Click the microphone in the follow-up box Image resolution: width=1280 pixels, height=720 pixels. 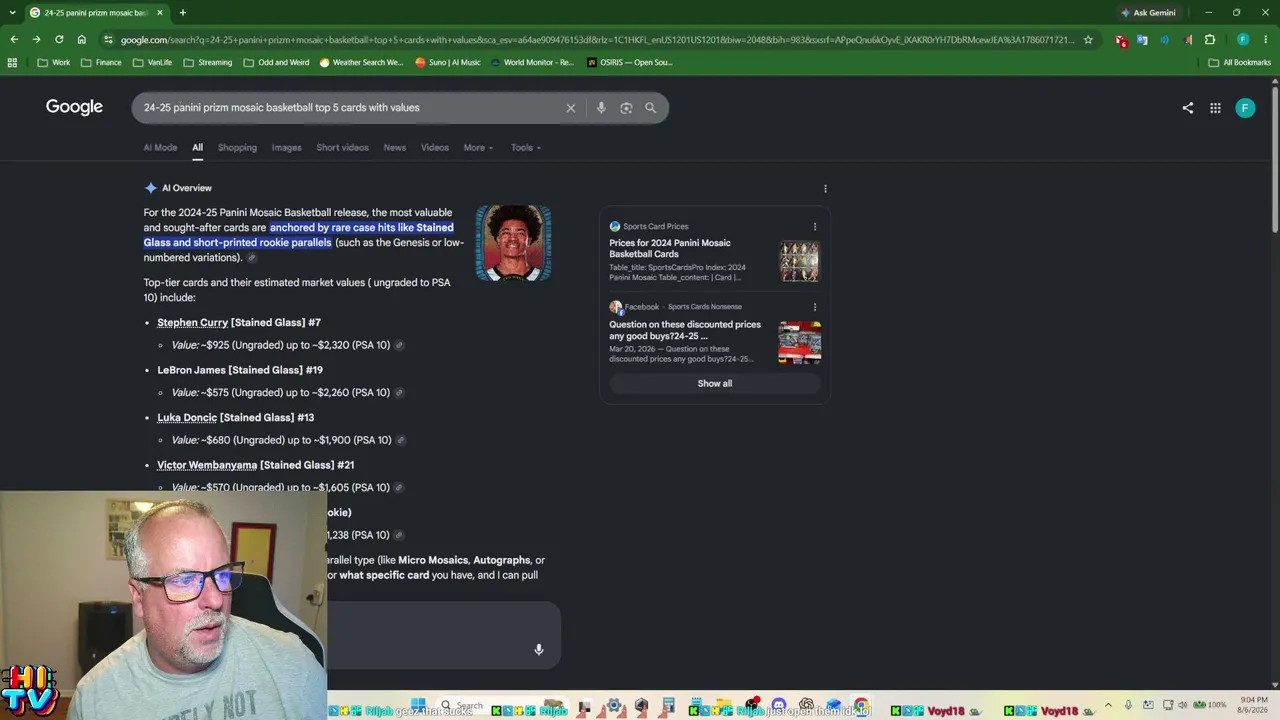click(x=538, y=650)
